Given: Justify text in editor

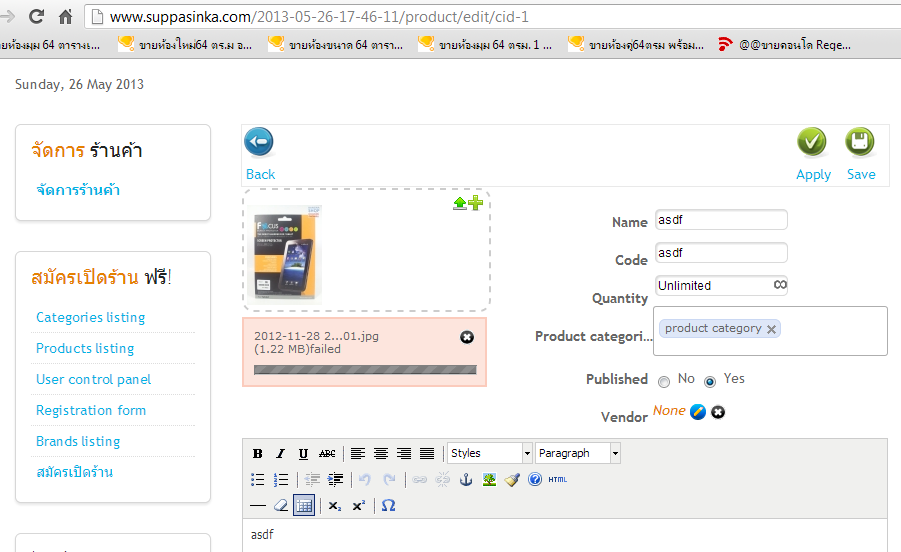Looking at the screenshot, I should (x=427, y=454).
